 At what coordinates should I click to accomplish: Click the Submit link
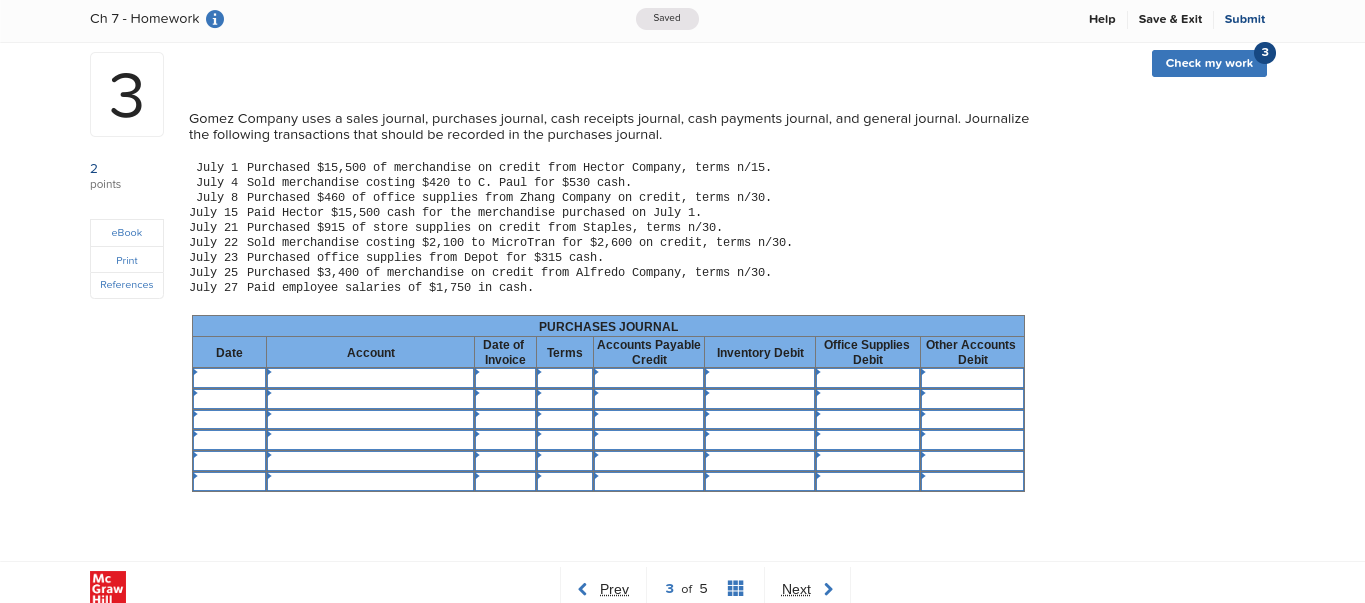tap(1244, 18)
